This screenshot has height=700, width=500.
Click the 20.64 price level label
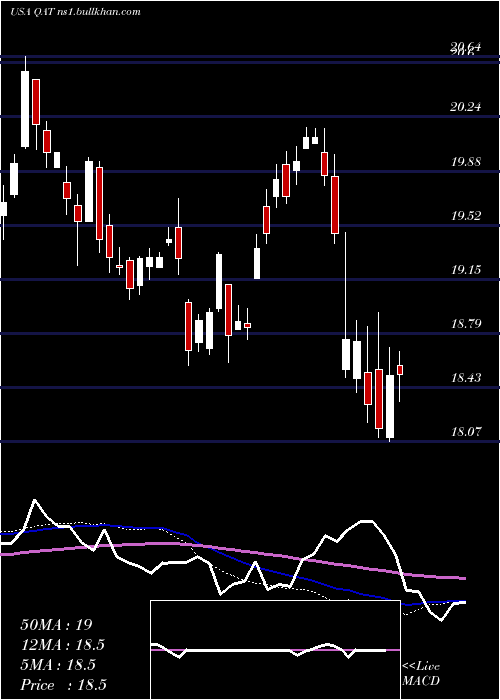pyautogui.click(x=466, y=46)
